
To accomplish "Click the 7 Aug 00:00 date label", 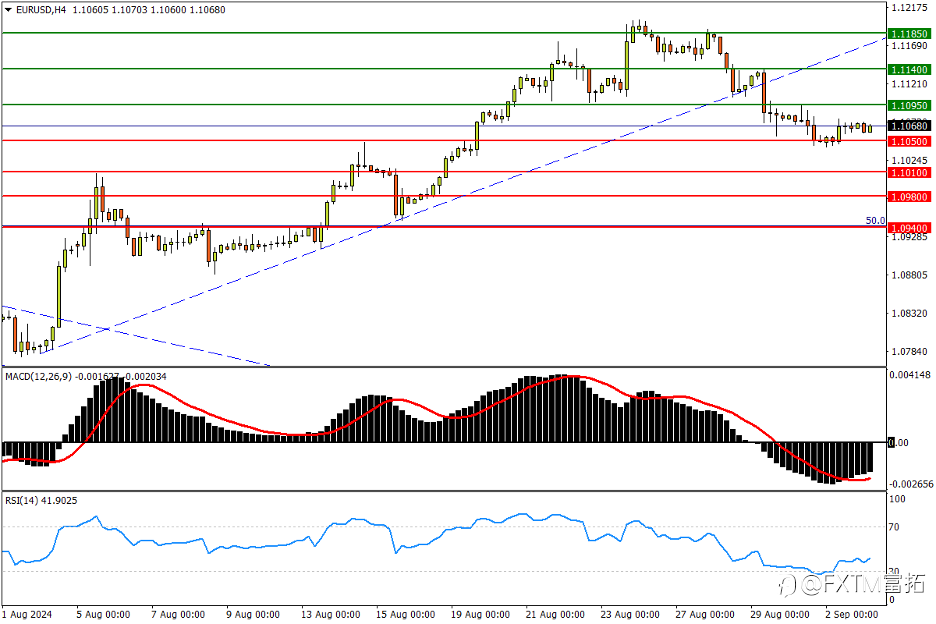I will click(178, 614).
